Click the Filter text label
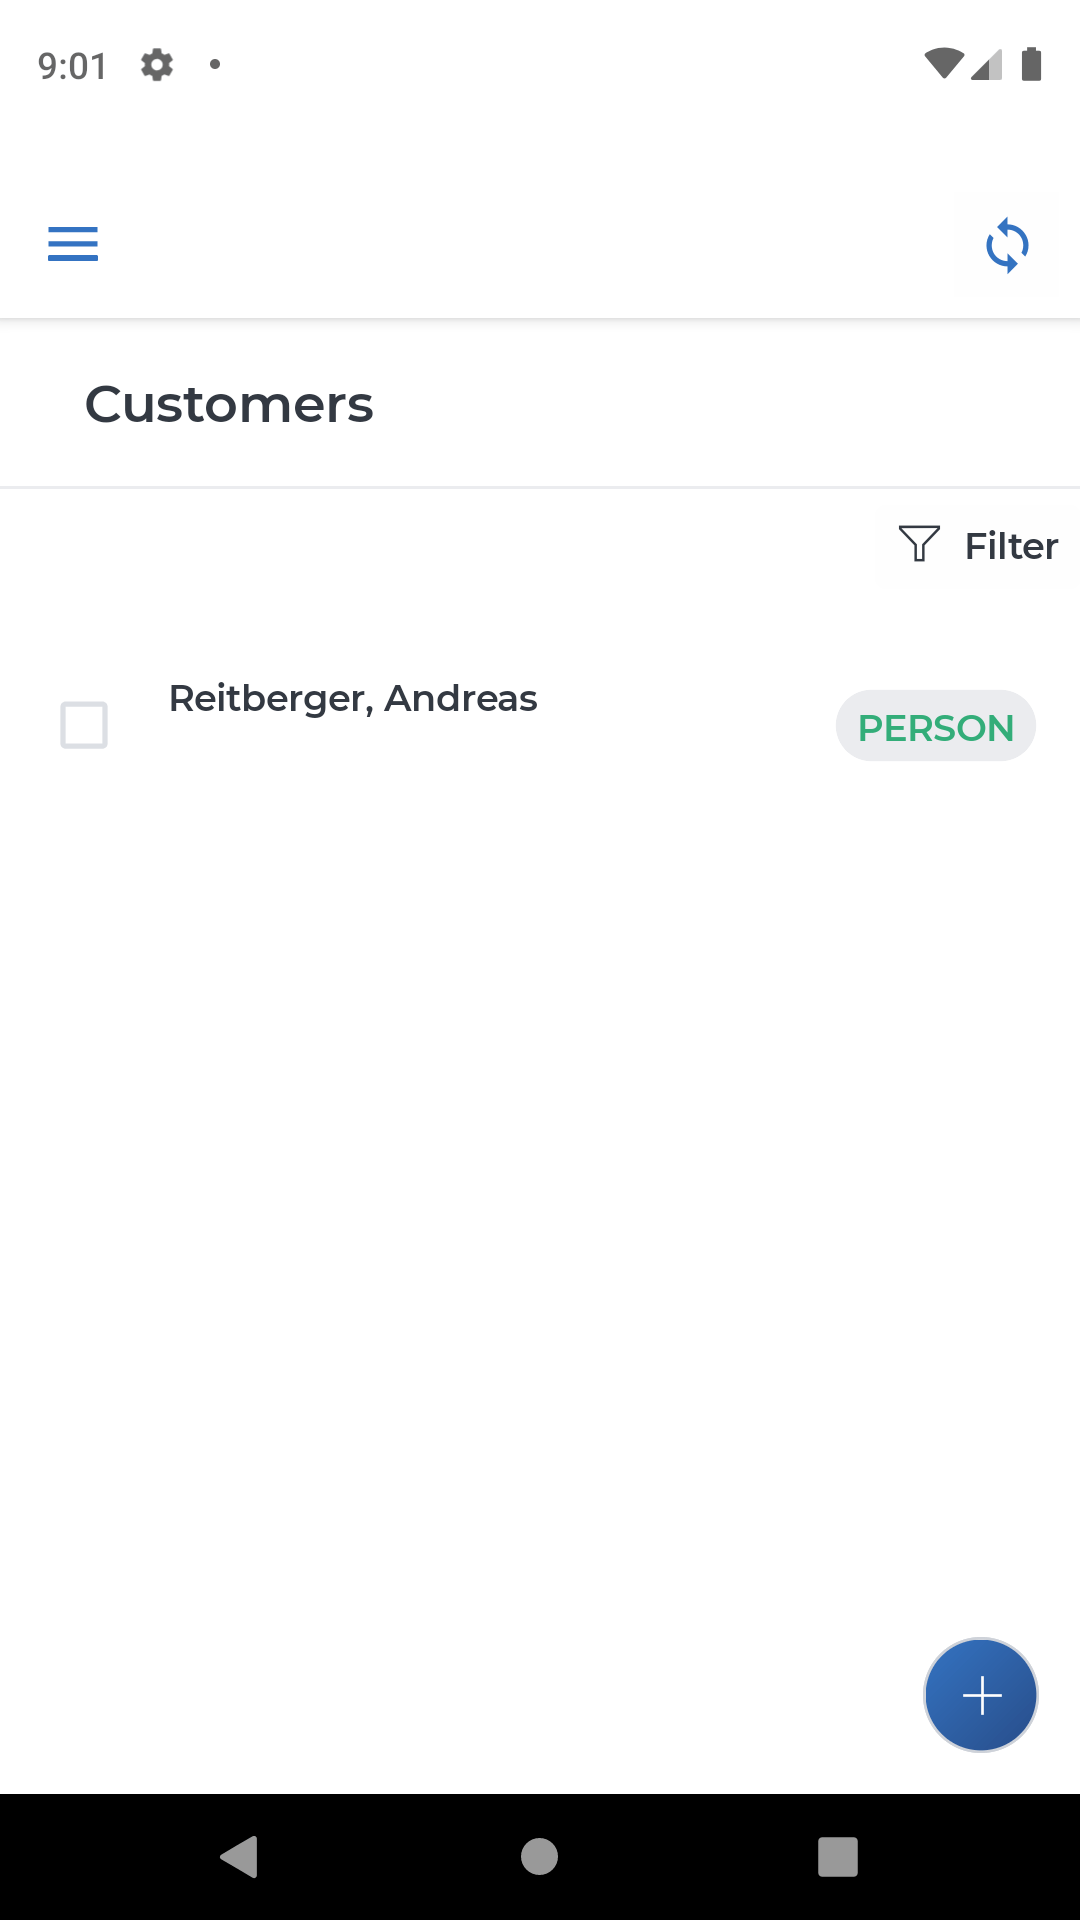 (x=1011, y=546)
